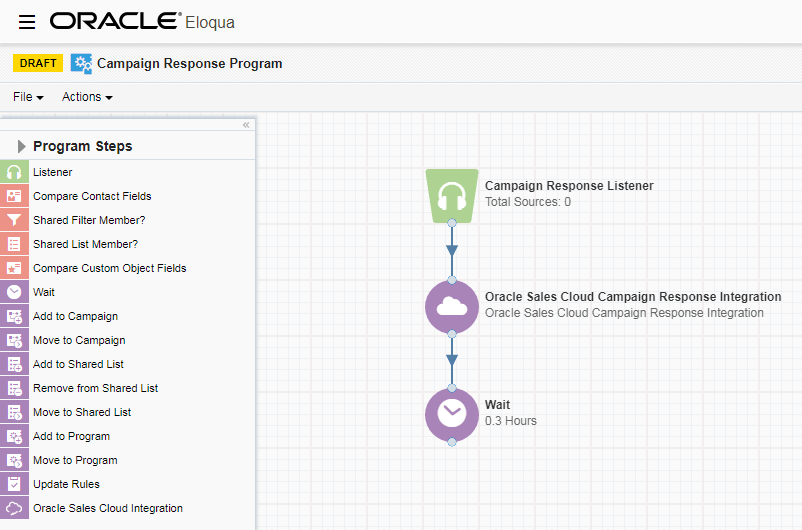
Task: Open the File menu
Action: click(x=28, y=97)
